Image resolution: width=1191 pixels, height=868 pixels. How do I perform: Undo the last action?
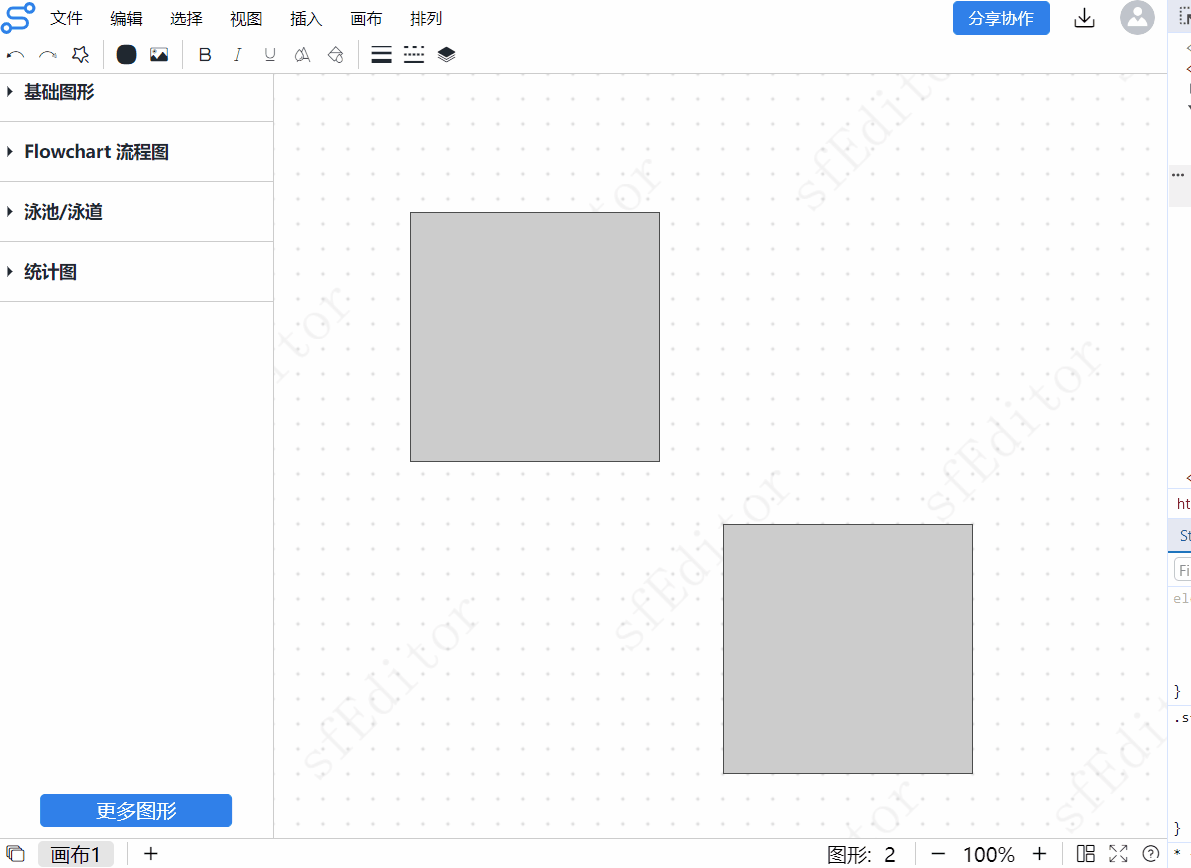[15, 55]
